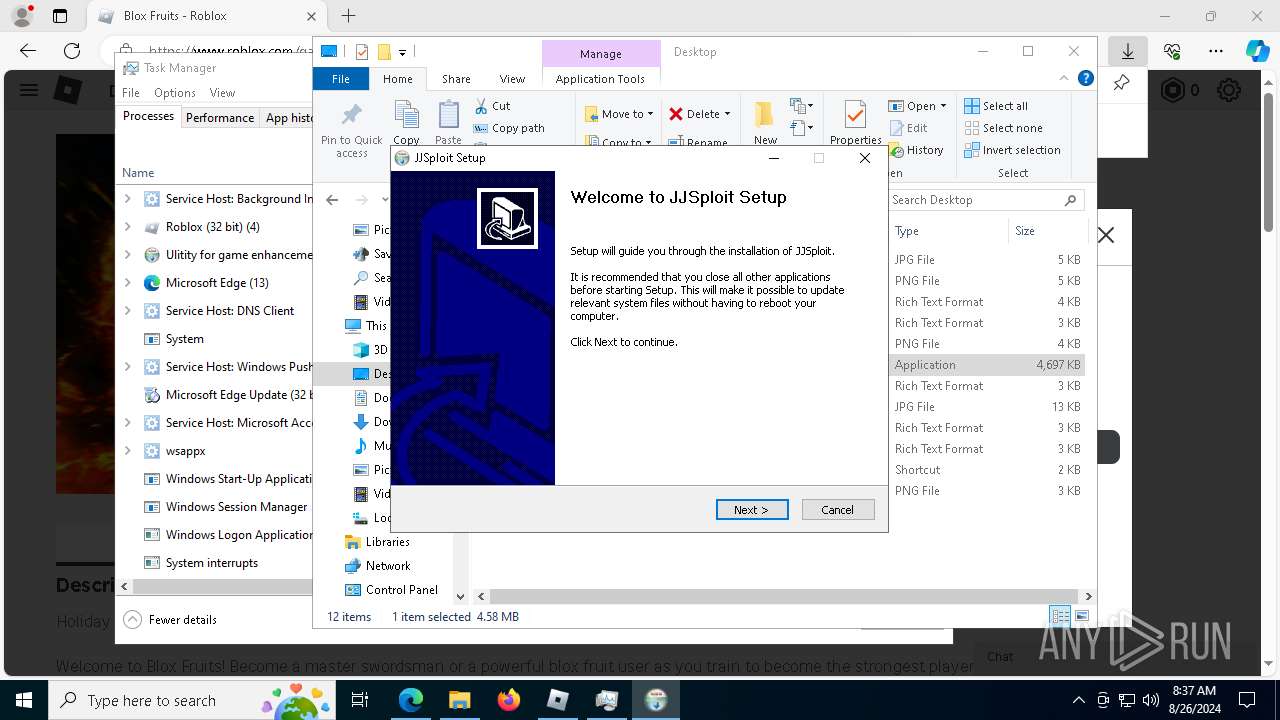Viewport: 1280px width, 720px height.
Task: Click the History button
Action: pos(915,150)
